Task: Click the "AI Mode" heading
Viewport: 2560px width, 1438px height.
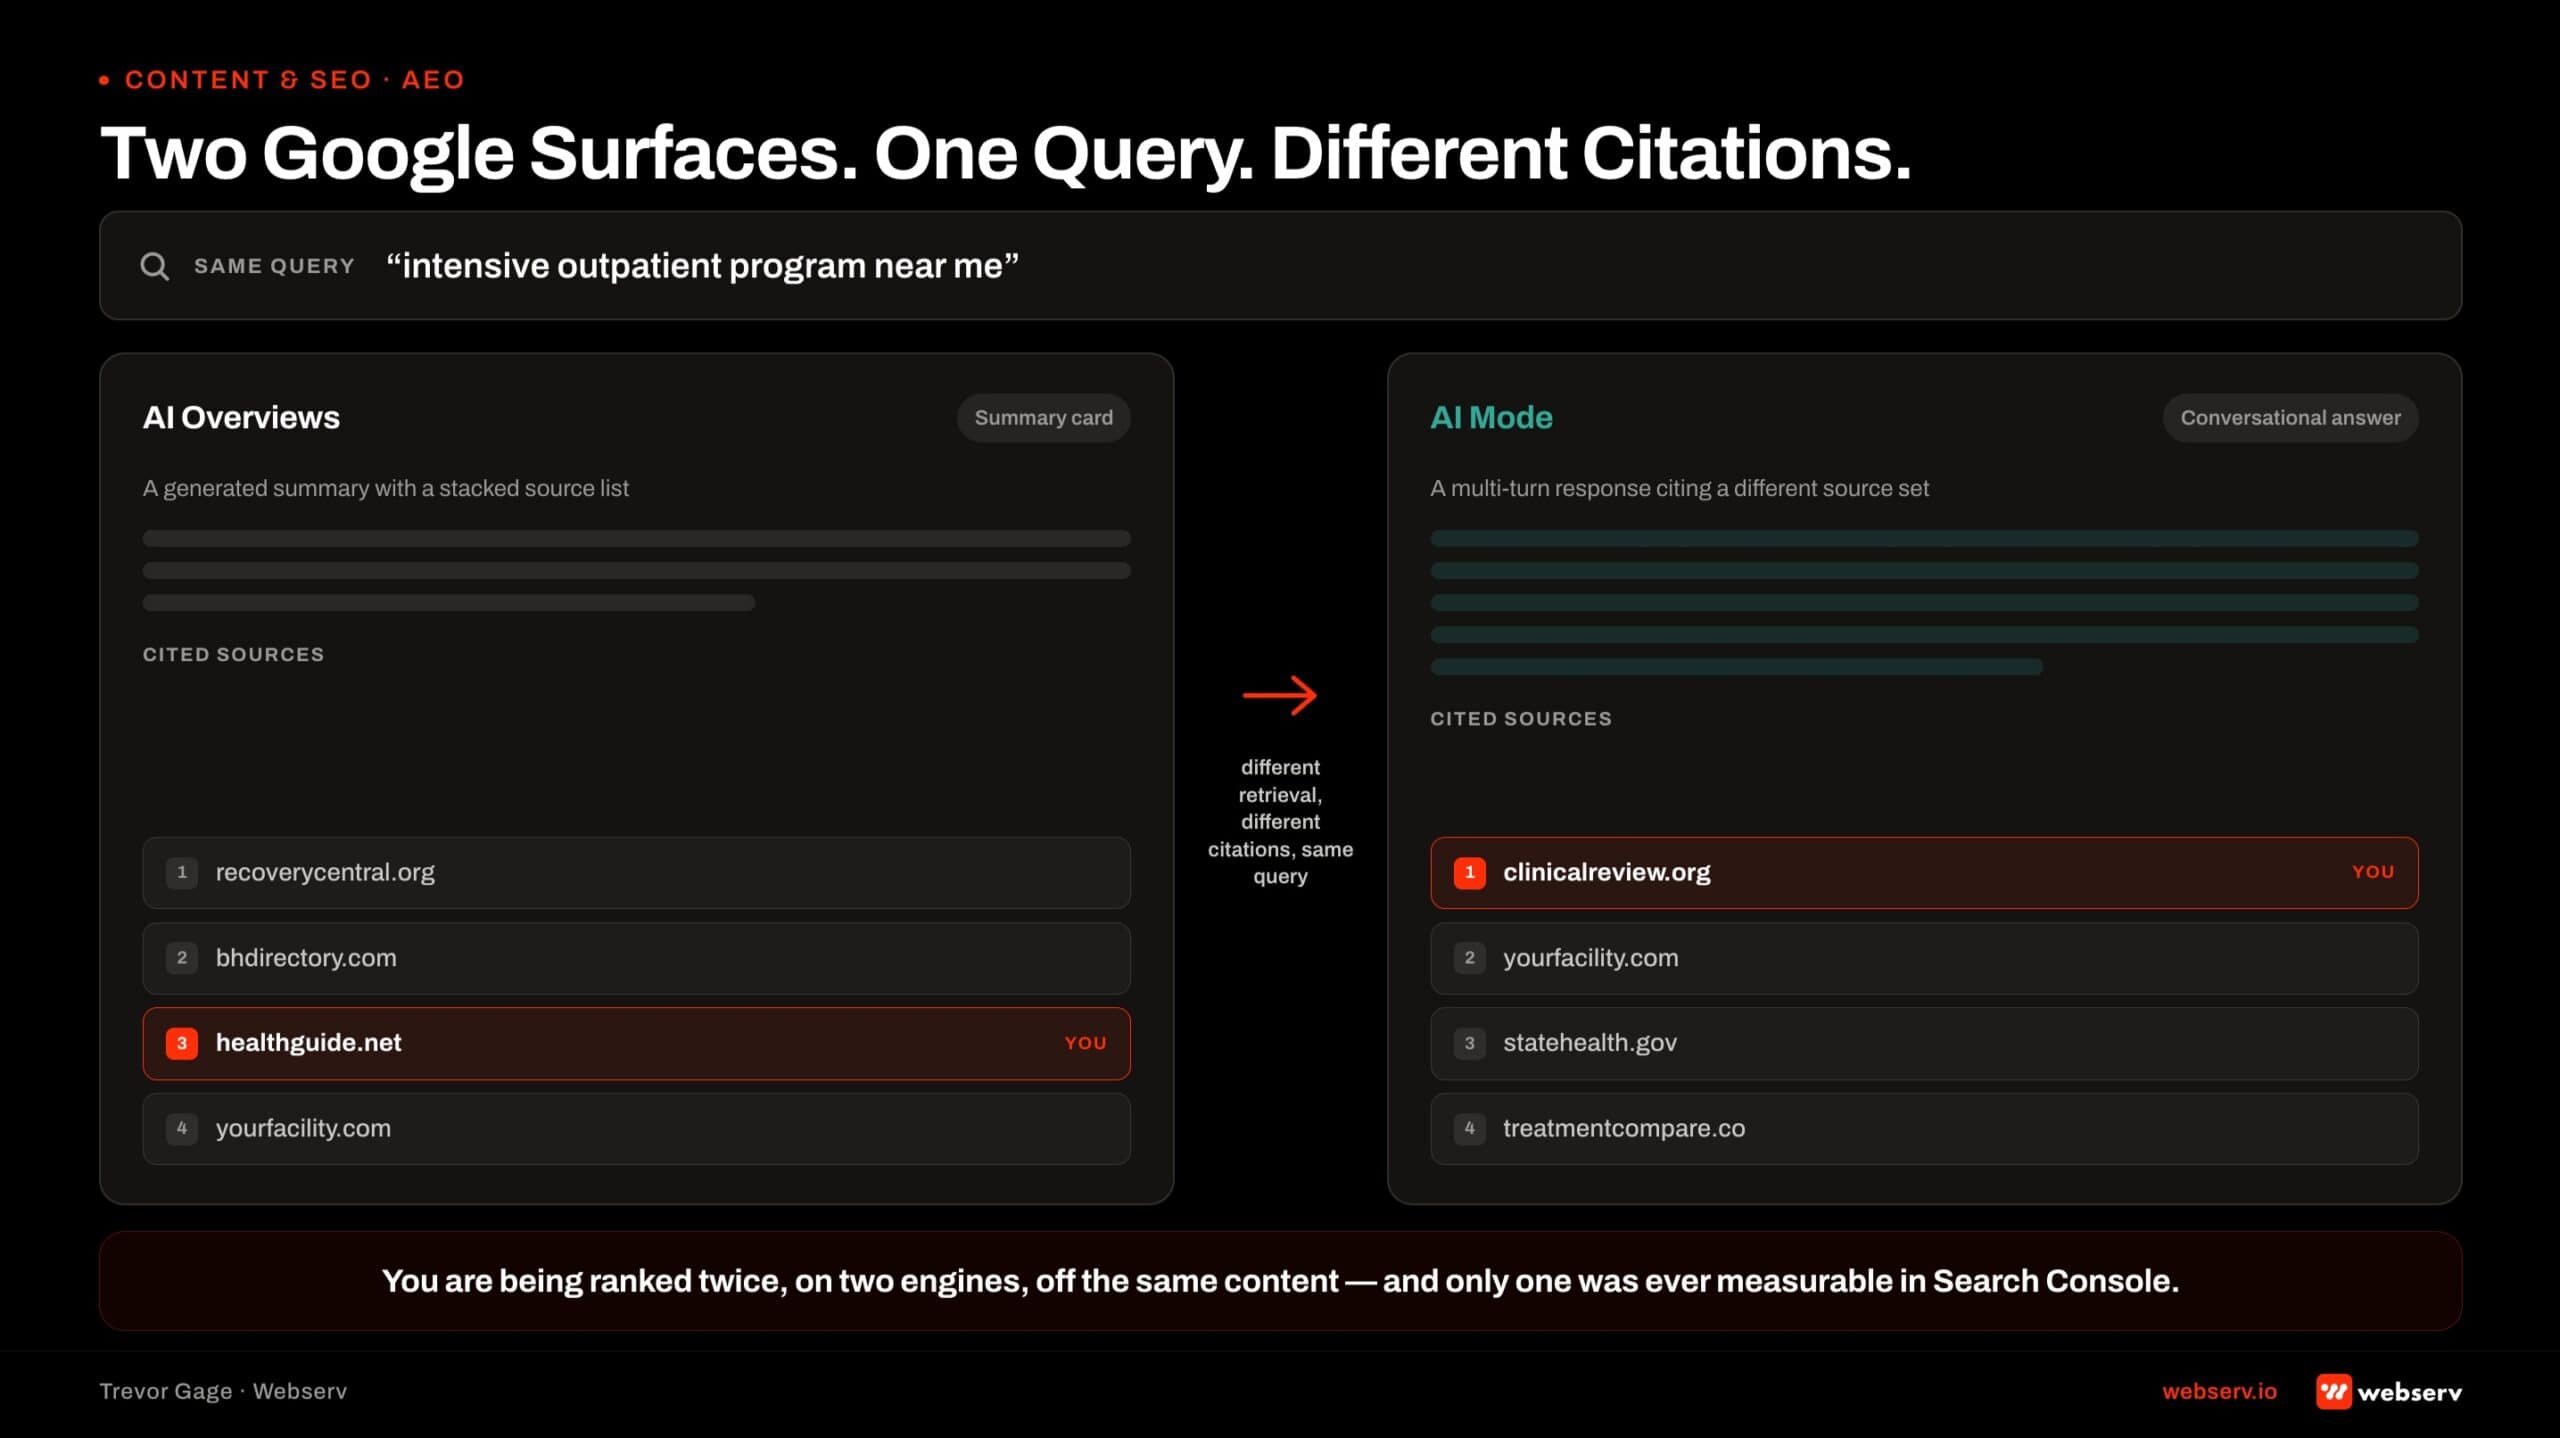Action: [x=1491, y=417]
